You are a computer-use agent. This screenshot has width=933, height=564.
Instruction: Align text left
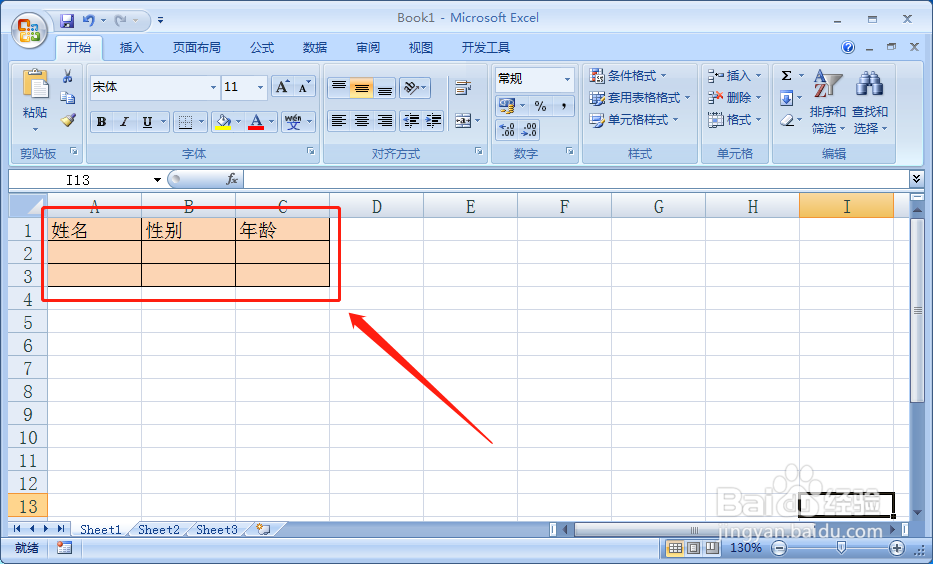click(x=339, y=121)
